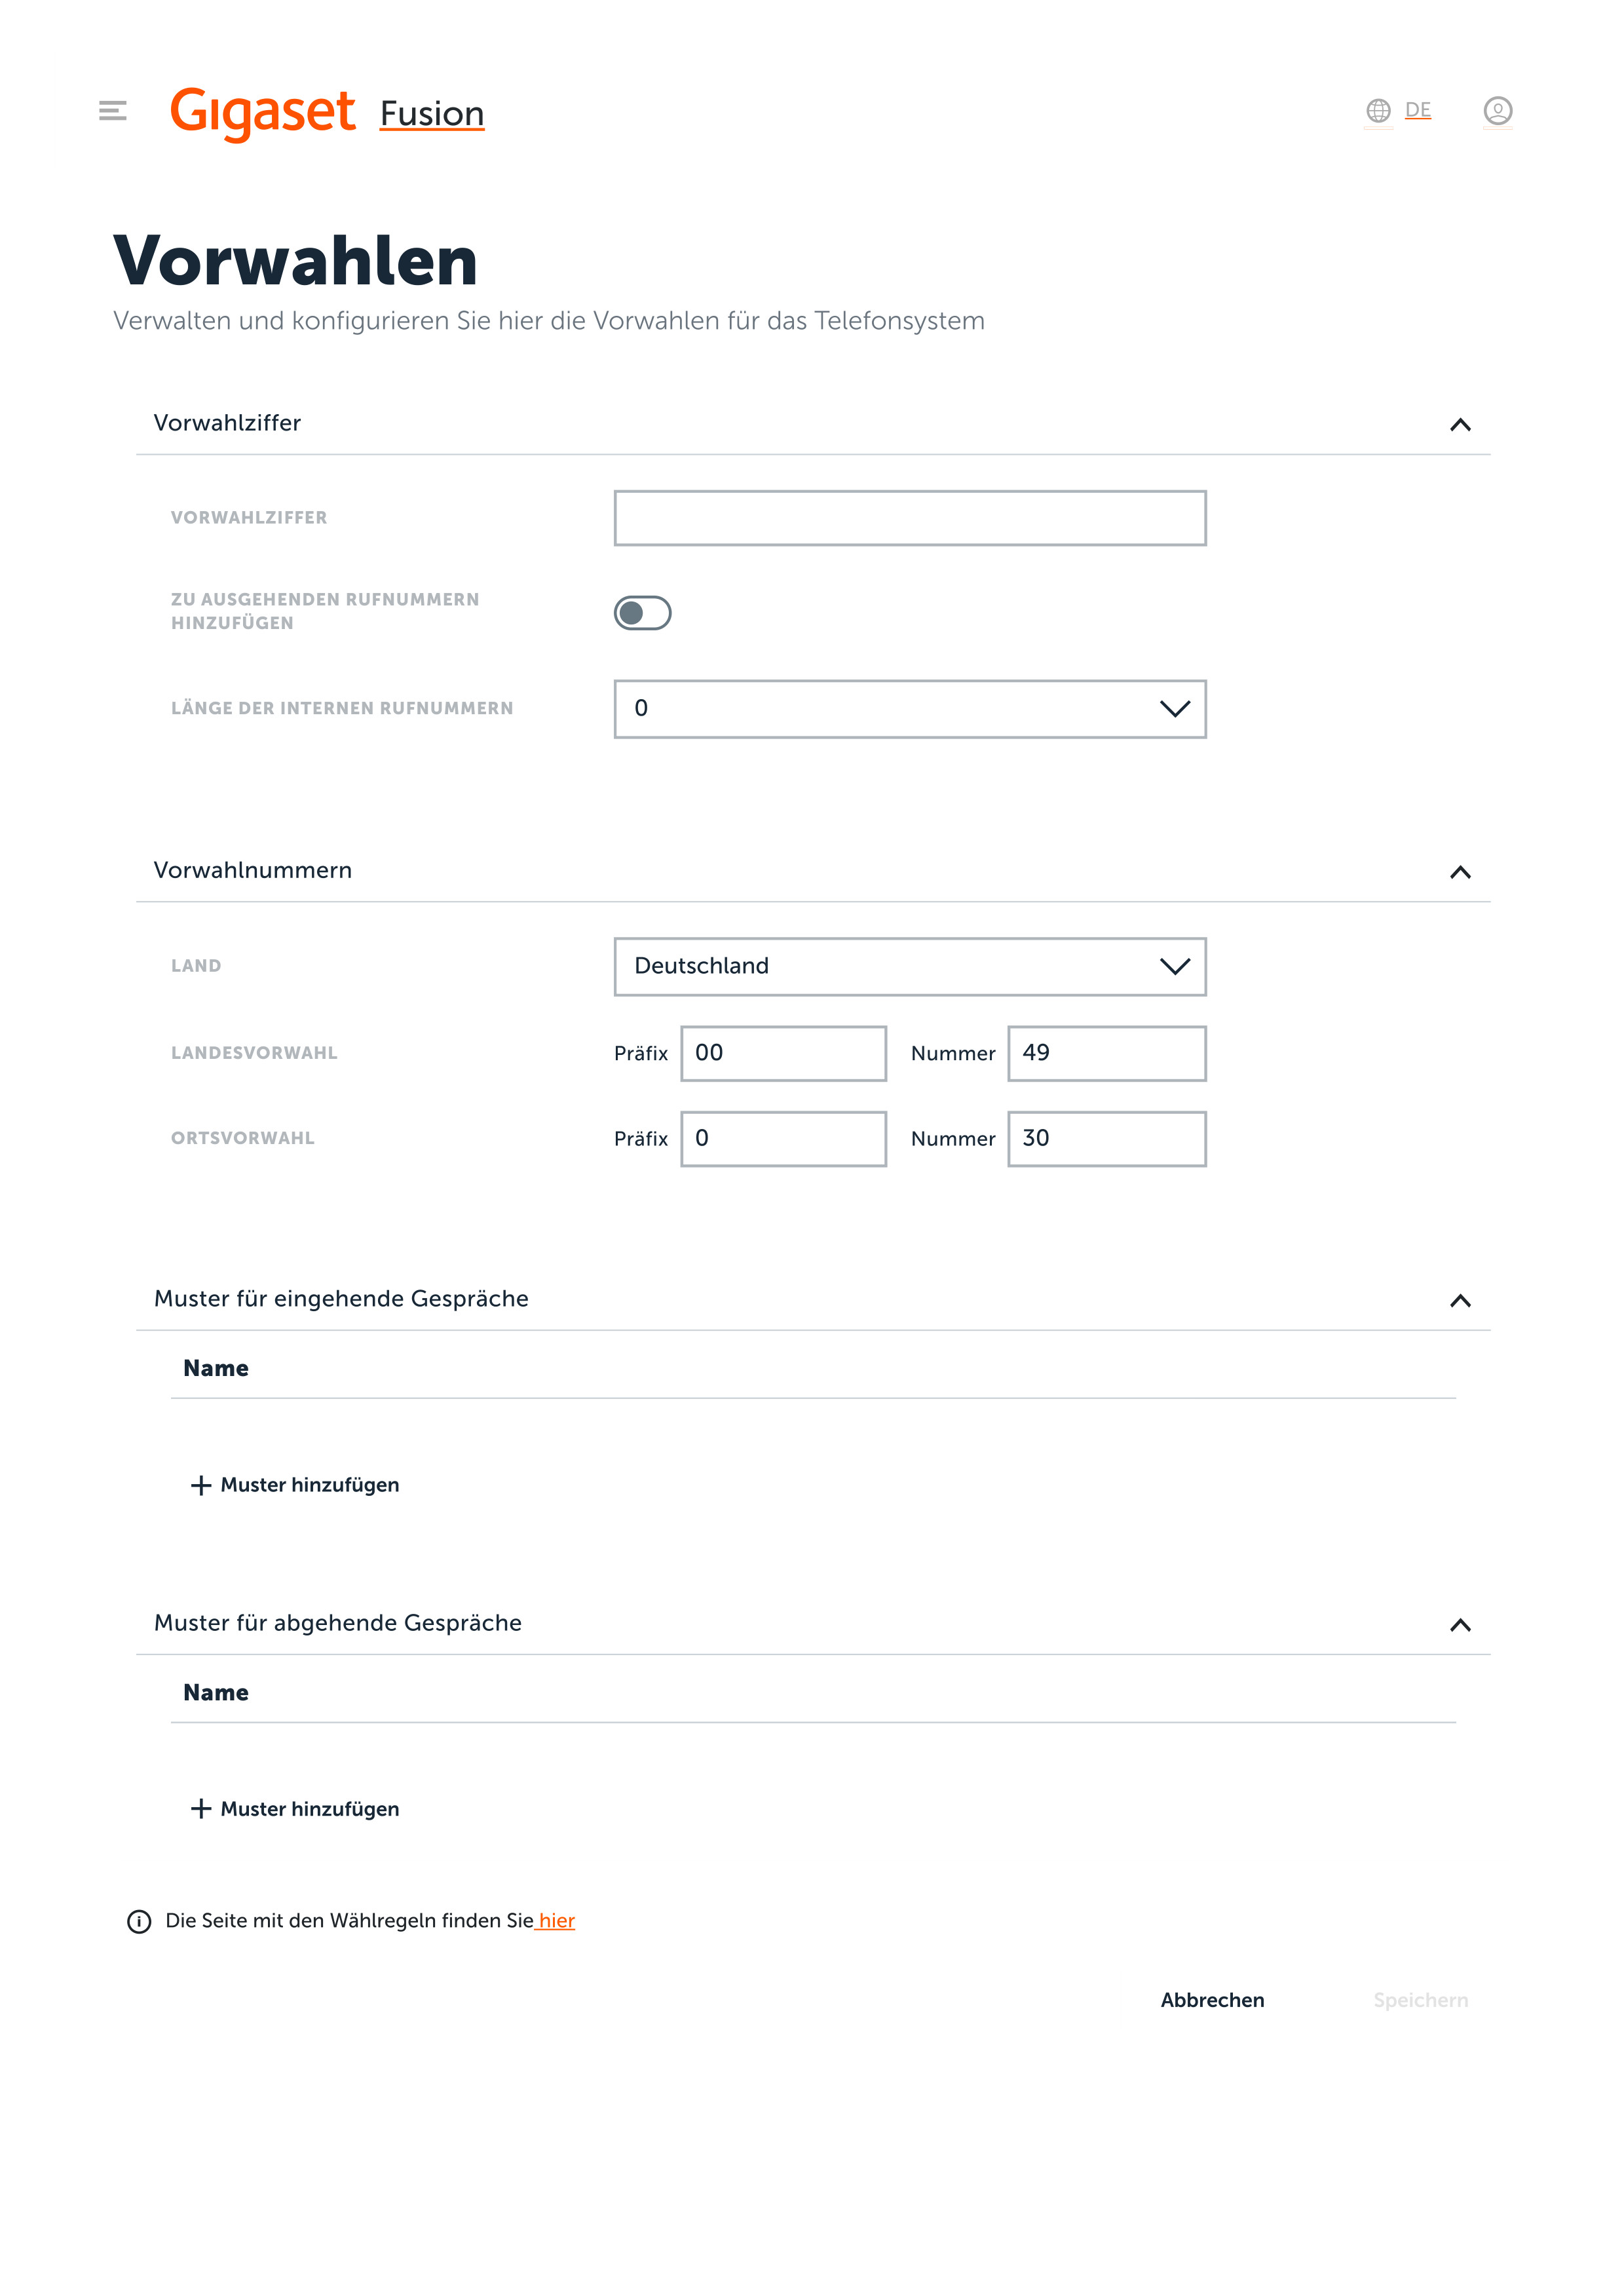Click plus icon under incoming call patterns

pyautogui.click(x=201, y=1485)
